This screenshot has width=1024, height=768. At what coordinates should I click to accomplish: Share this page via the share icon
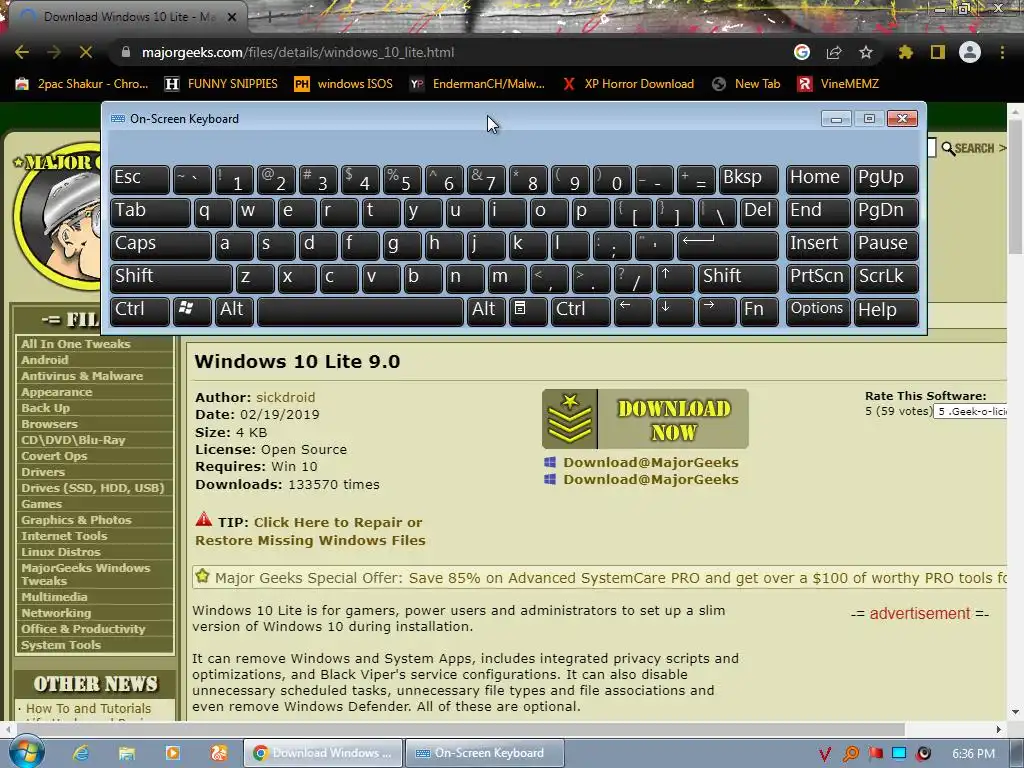834,52
